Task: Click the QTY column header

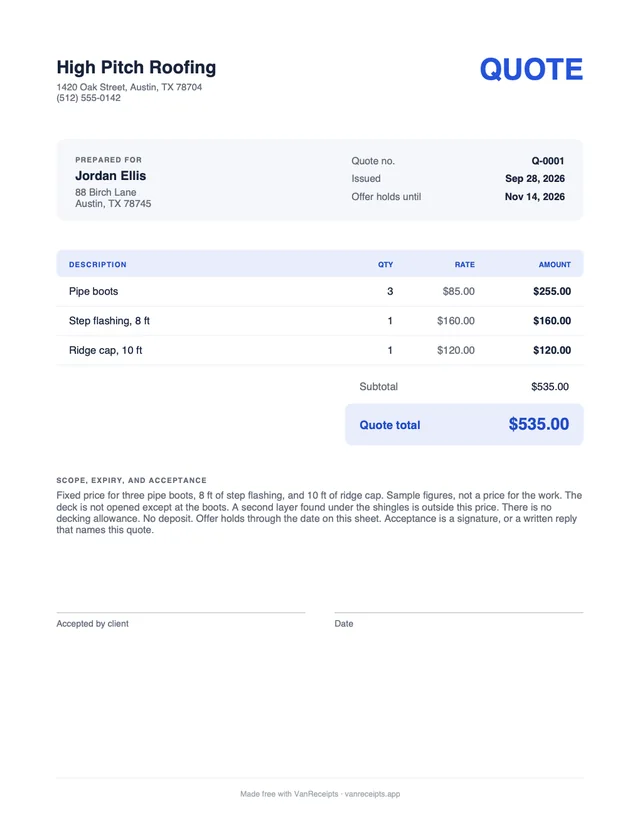Action: [x=385, y=265]
